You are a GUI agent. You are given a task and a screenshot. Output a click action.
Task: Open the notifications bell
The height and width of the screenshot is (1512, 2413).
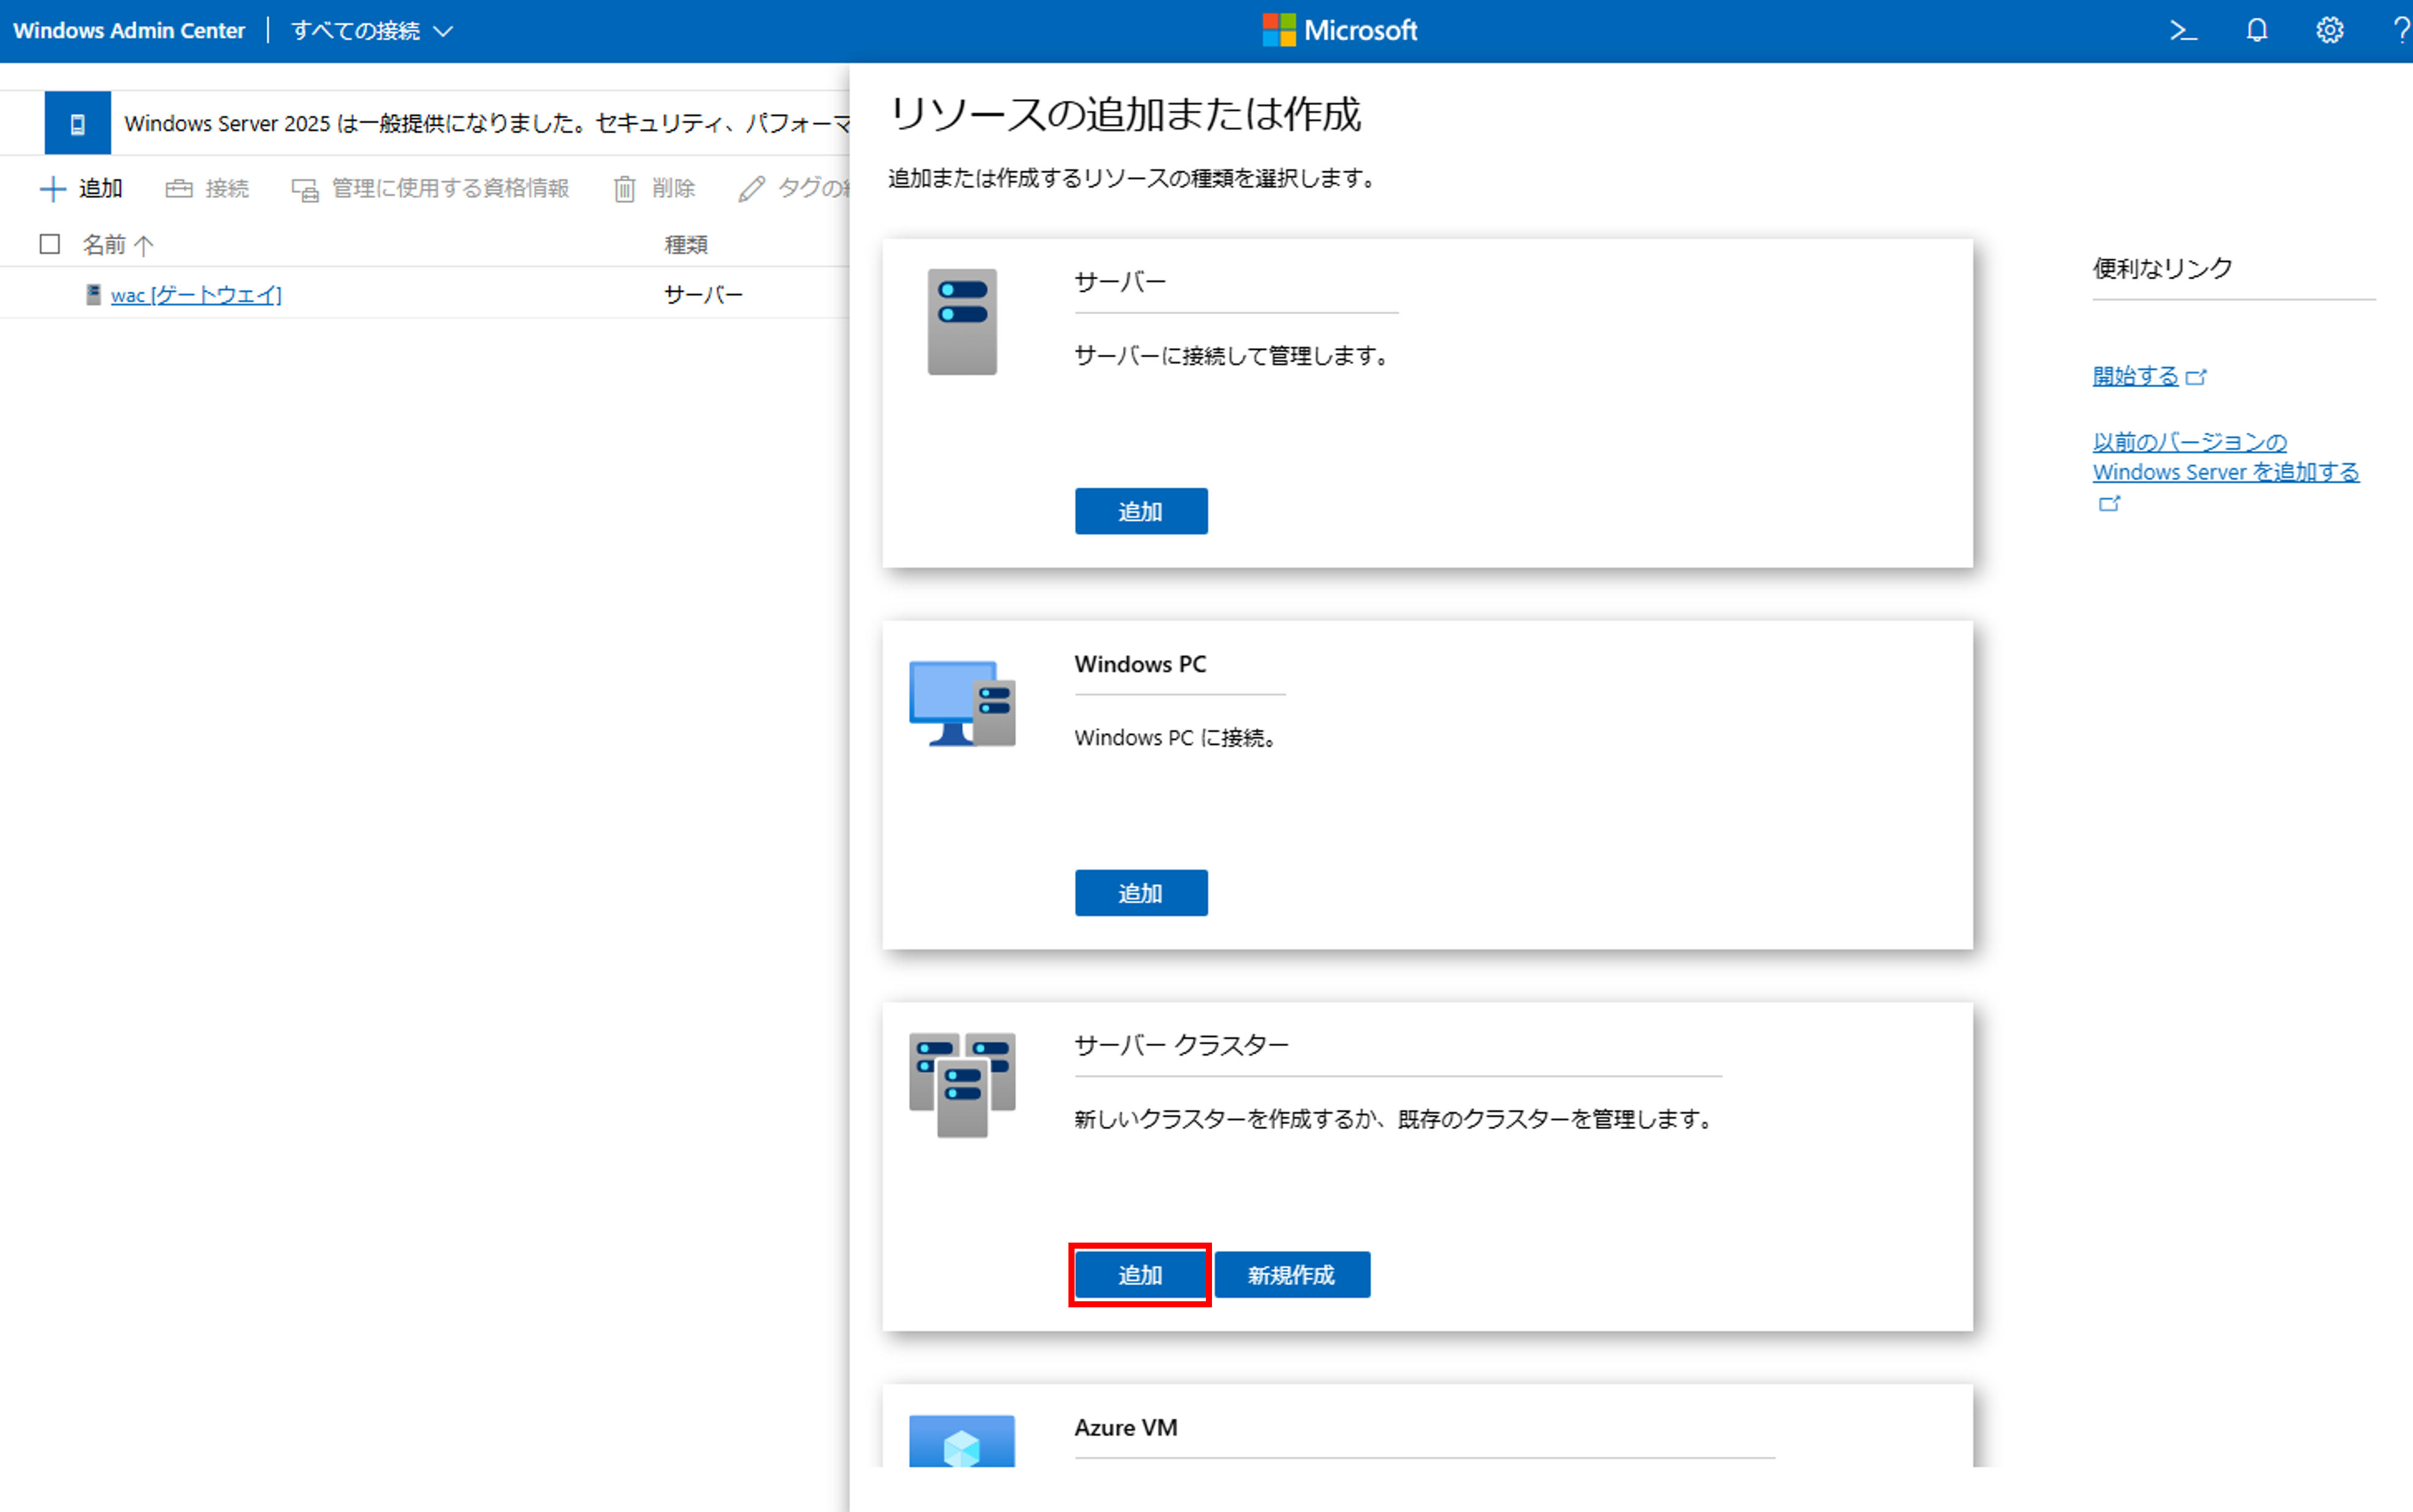[x=2257, y=31]
